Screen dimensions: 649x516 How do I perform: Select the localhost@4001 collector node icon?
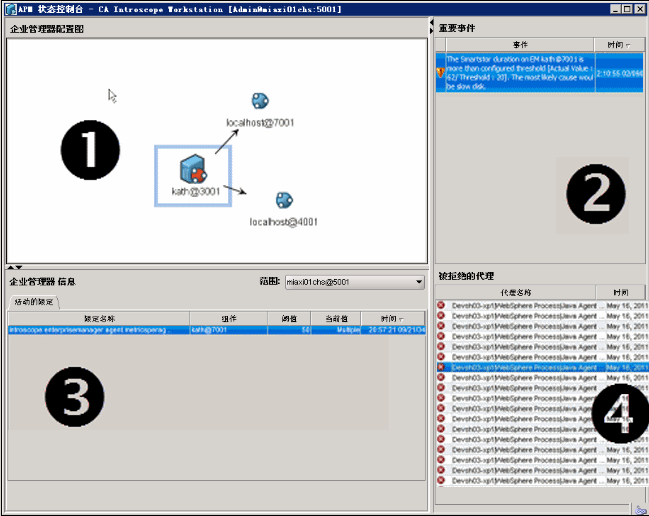pos(284,200)
